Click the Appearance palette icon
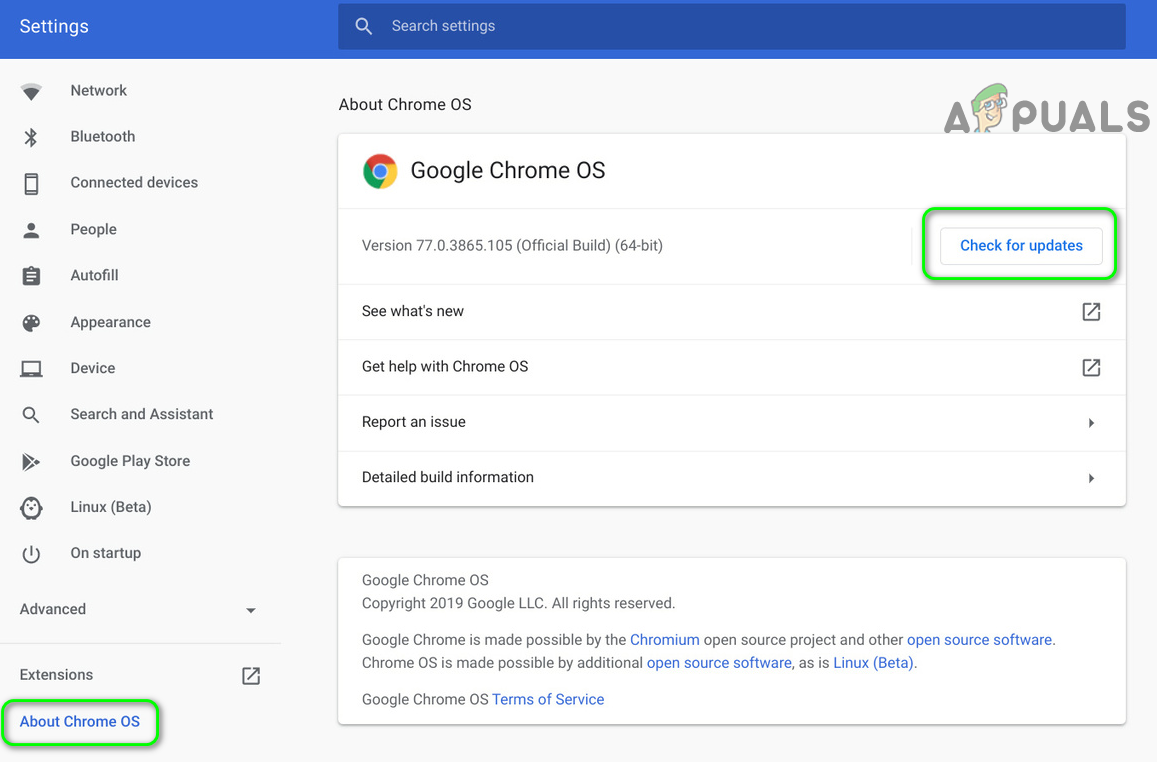The width and height of the screenshot is (1157, 762). 31,322
